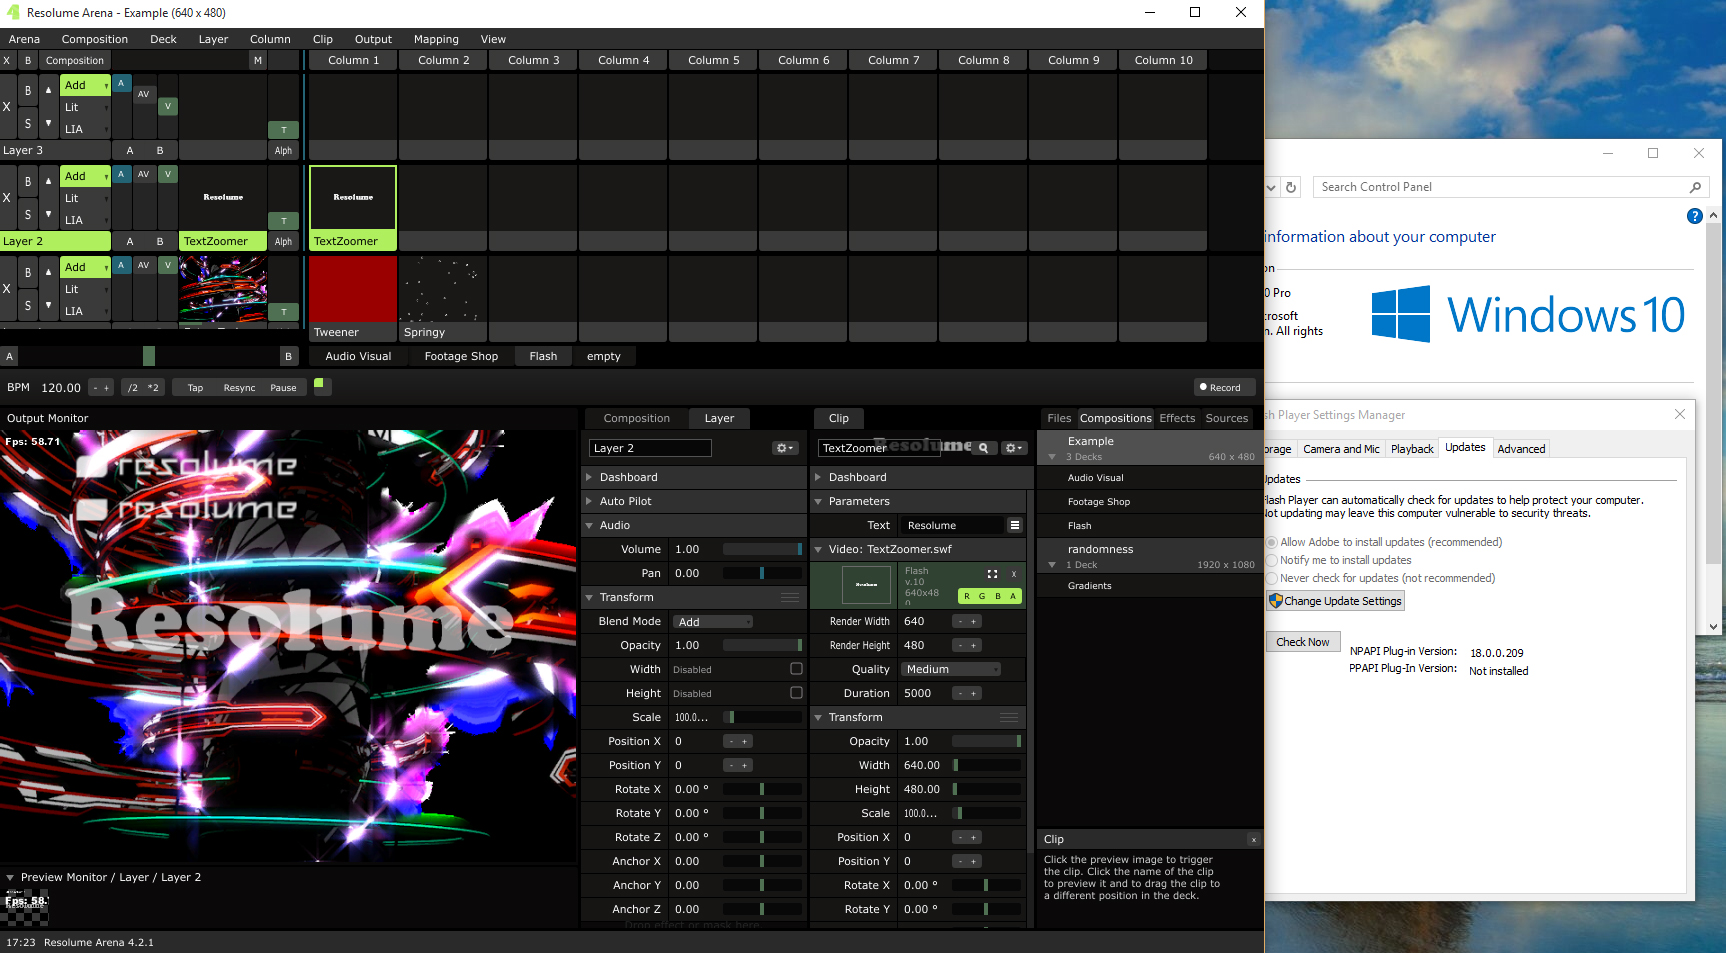Trigger the Springy clip thumbnail
The image size is (1726, 953).
(443, 289)
